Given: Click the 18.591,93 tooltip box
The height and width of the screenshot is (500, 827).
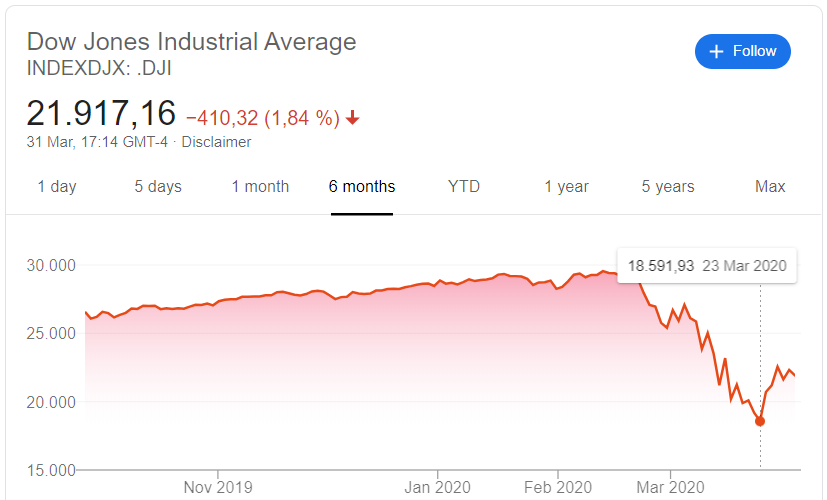Looking at the screenshot, I should tap(707, 266).
